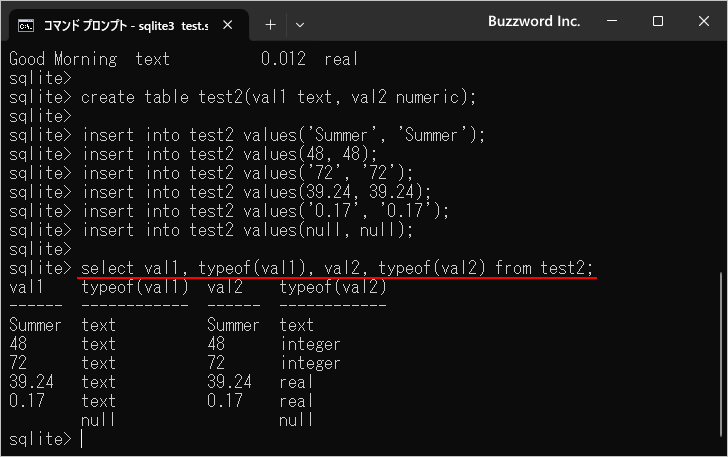Close the terminal window
This screenshot has width=728, height=457.
(x=704, y=21)
